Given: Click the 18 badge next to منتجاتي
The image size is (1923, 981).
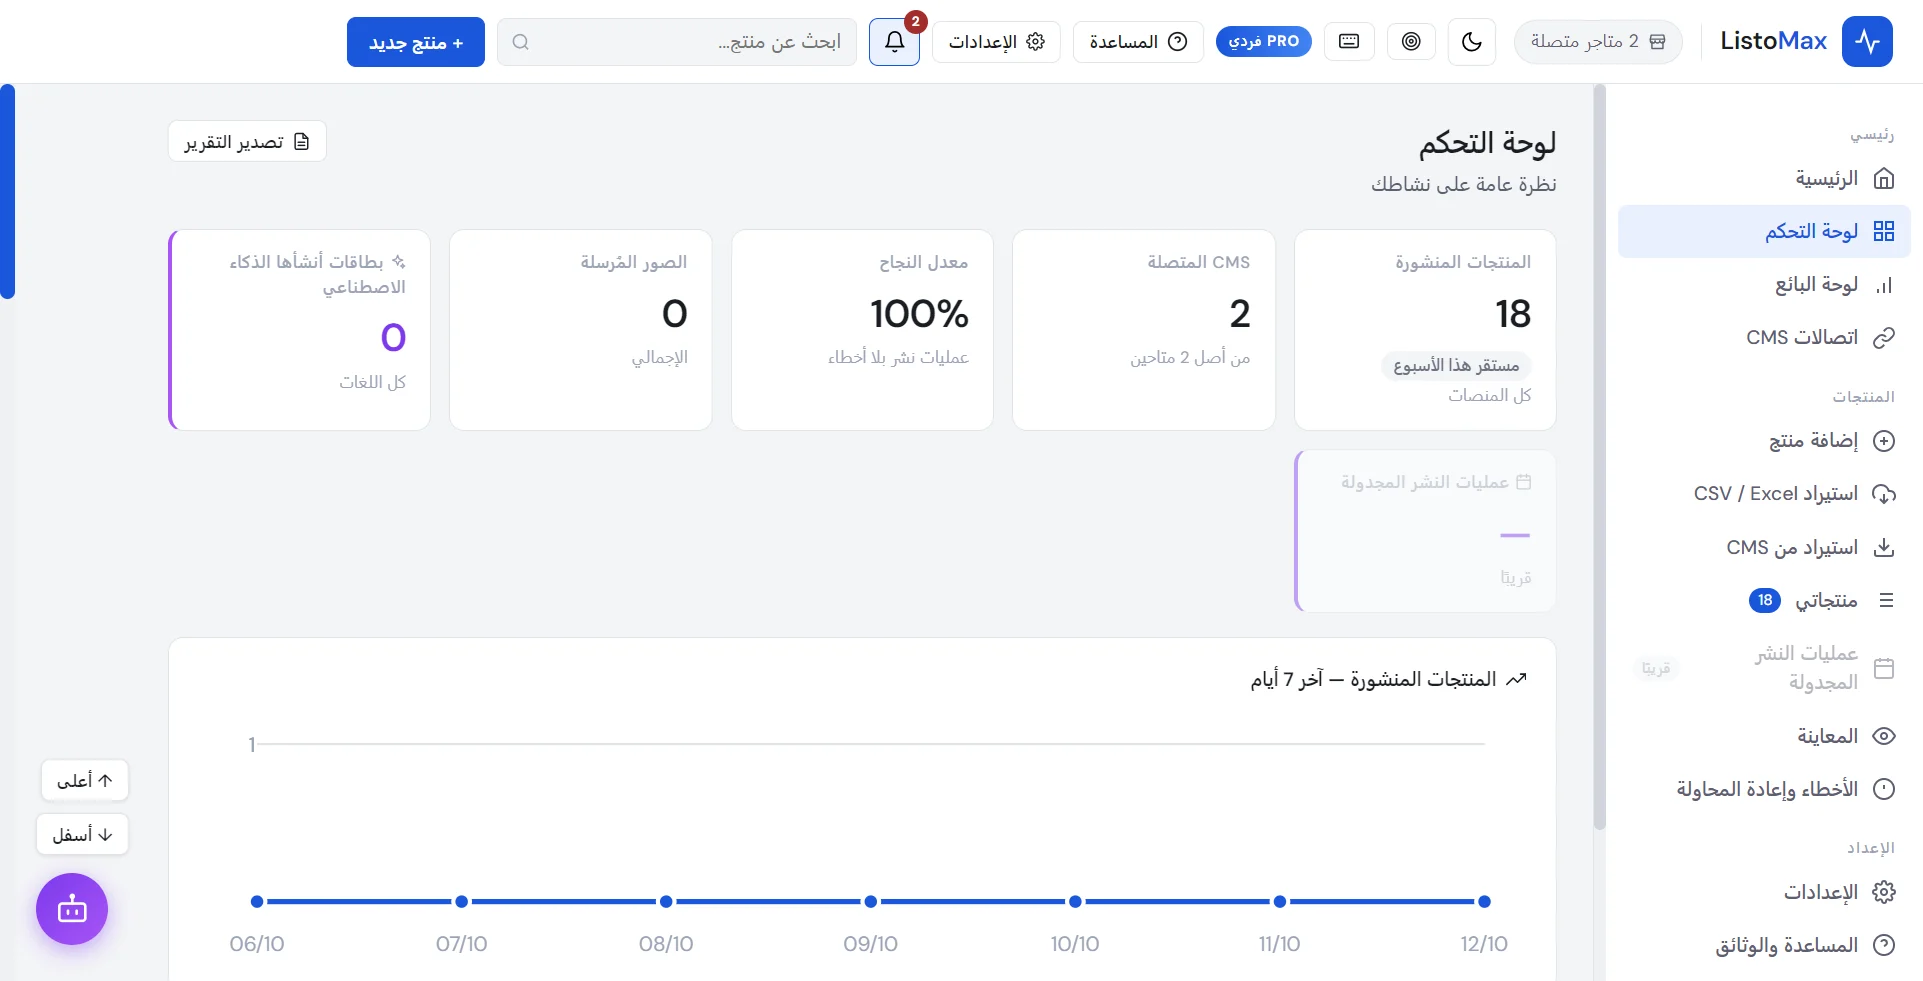Looking at the screenshot, I should point(1765,600).
